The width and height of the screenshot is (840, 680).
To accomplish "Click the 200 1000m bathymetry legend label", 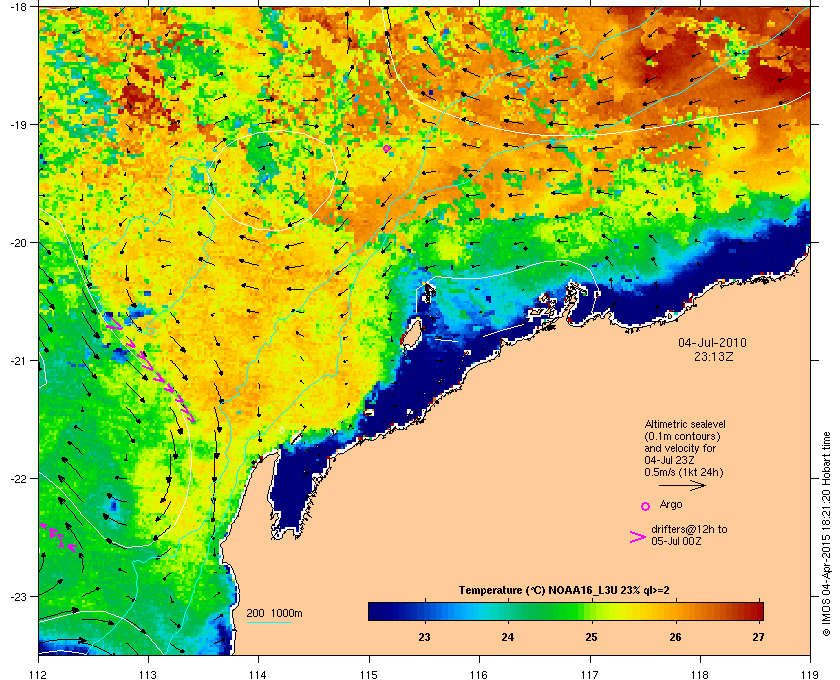I will (x=274, y=613).
